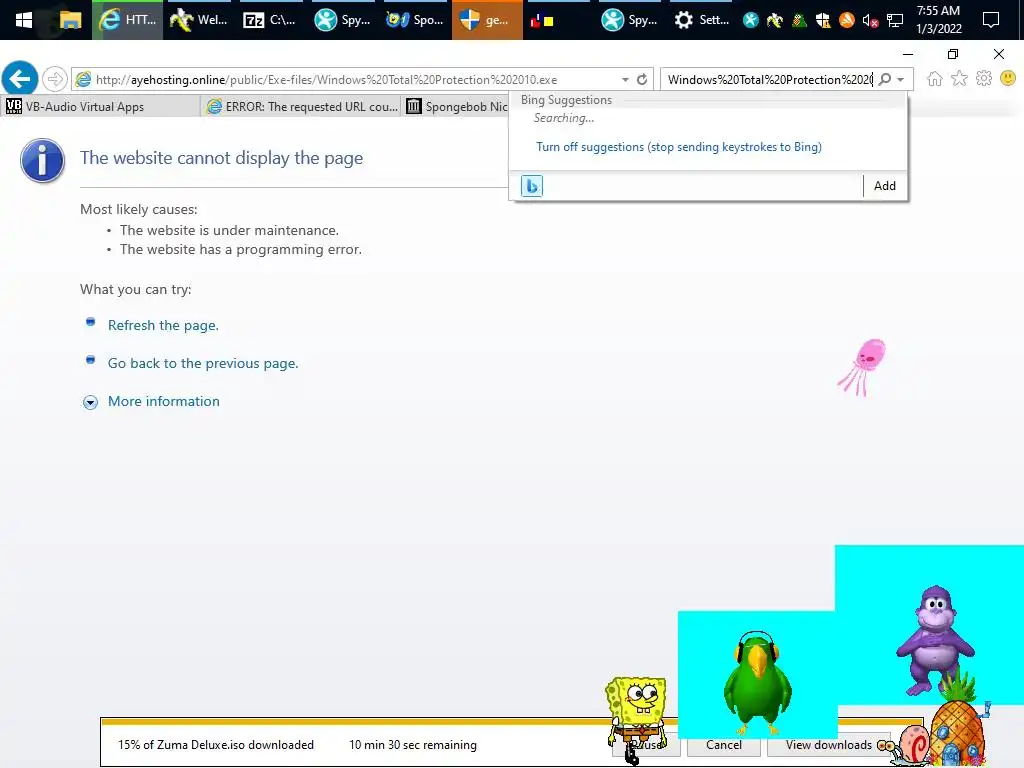
Task: Click the Internet Explorer HTT... taskbar button
Action: pyautogui.click(x=127, y=20)
